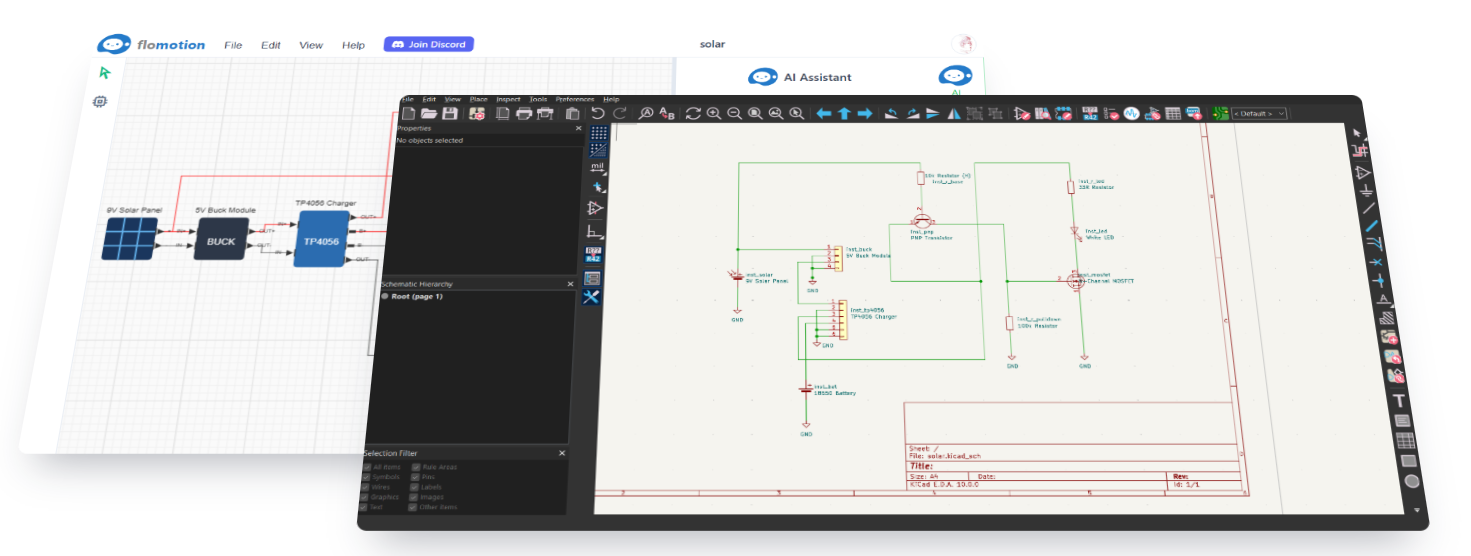Click Zoom to Fit icon in KiCad
The image size is (1471, 556).
point(755,114)
